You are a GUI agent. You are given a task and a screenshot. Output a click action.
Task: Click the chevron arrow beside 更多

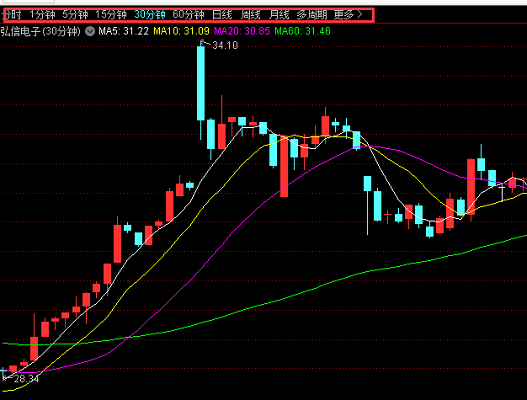(360, 14)
